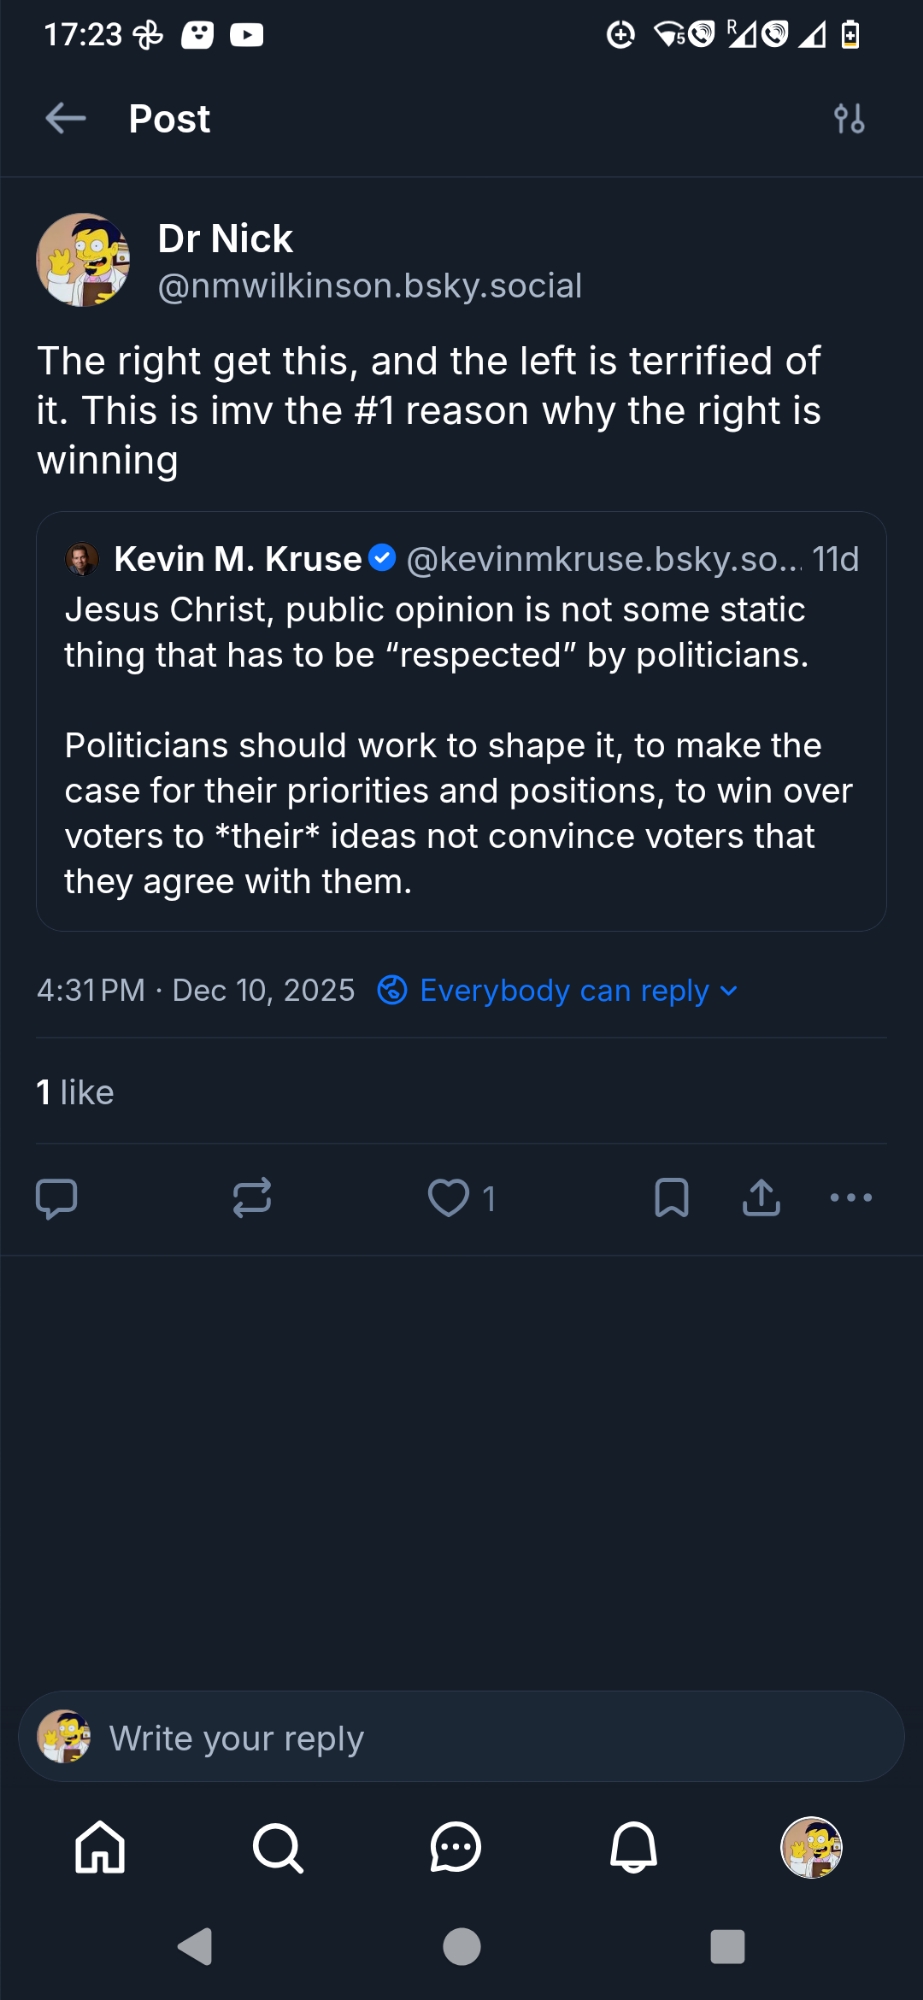Image resolution: width=923 pixels, height=2000 pixels.
Task: Open the Chat messages tab
Action: click(456, 1847)
